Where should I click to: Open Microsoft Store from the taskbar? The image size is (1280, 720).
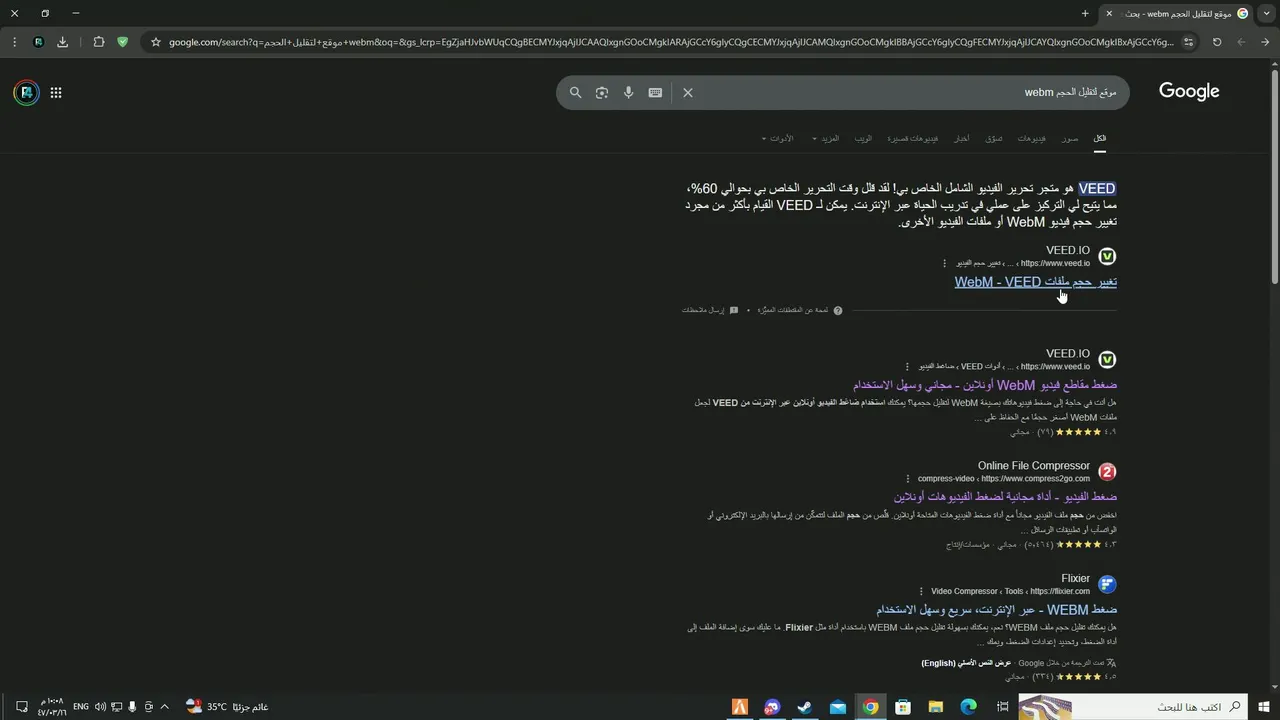click(x=903, y=707)
